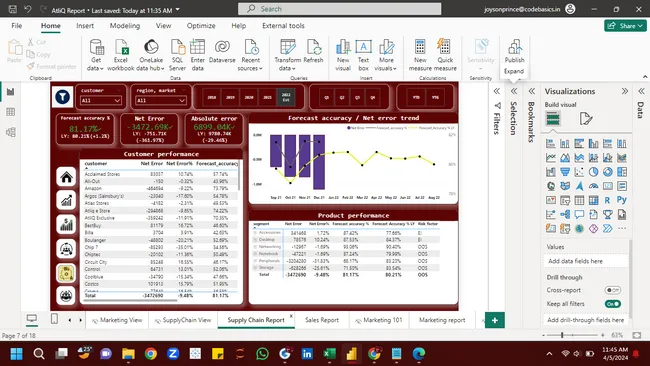Choose the format visual pane icon
This screenshot has width=650, height=366.
[x=585, y=119]
